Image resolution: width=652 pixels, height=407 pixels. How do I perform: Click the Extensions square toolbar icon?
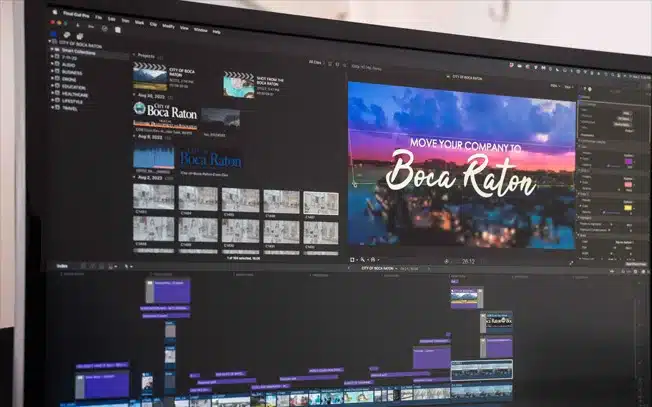[x=118, y=30]
